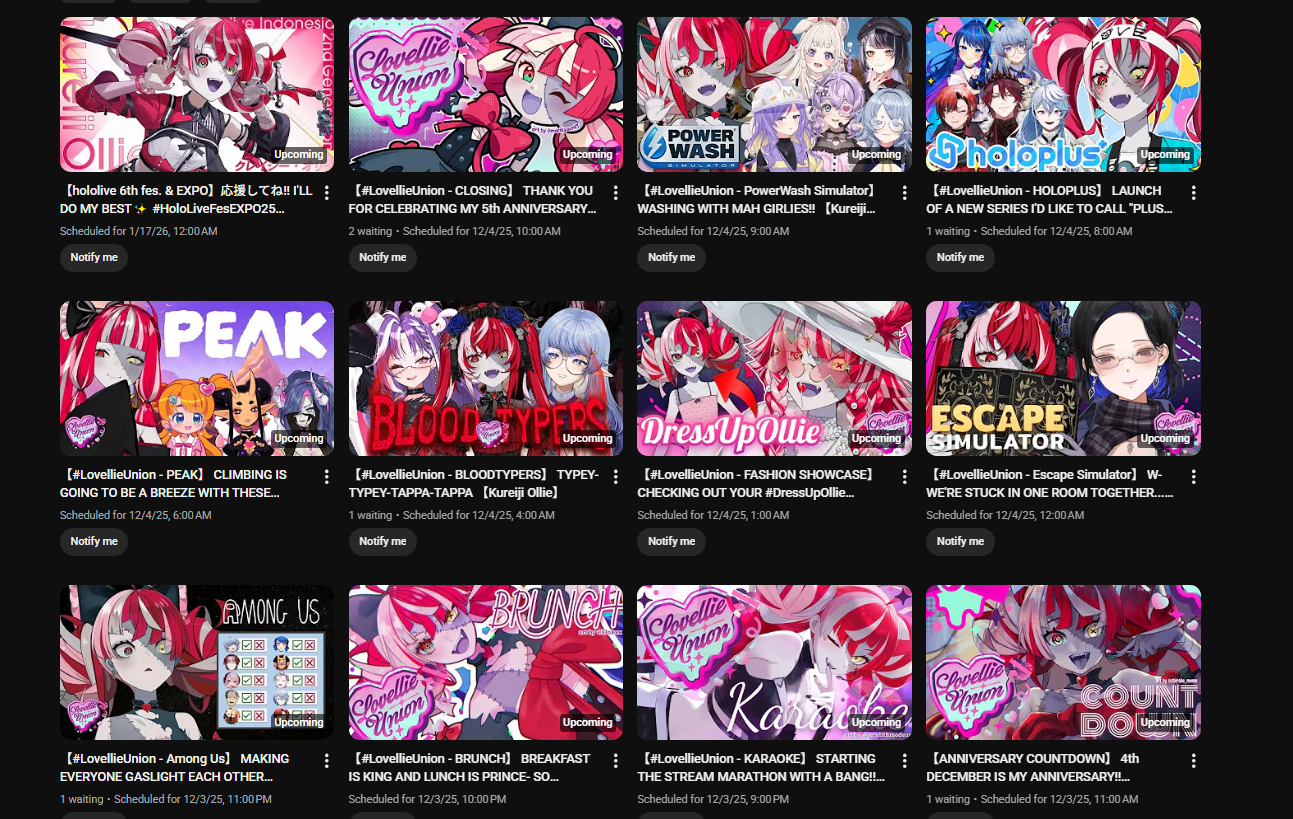Open three-dot menu for PEAK video

click(327, 476)
